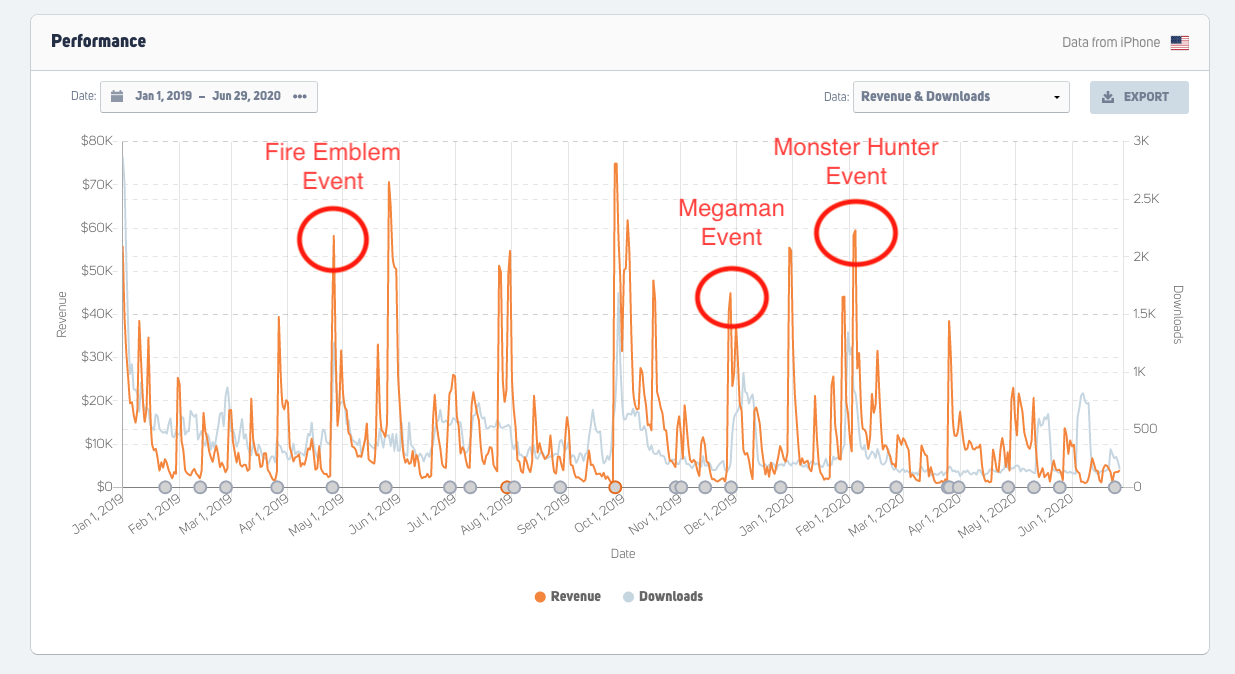
Task: Click the three-dots icon in date range box
Action: (x=300, y=97)
